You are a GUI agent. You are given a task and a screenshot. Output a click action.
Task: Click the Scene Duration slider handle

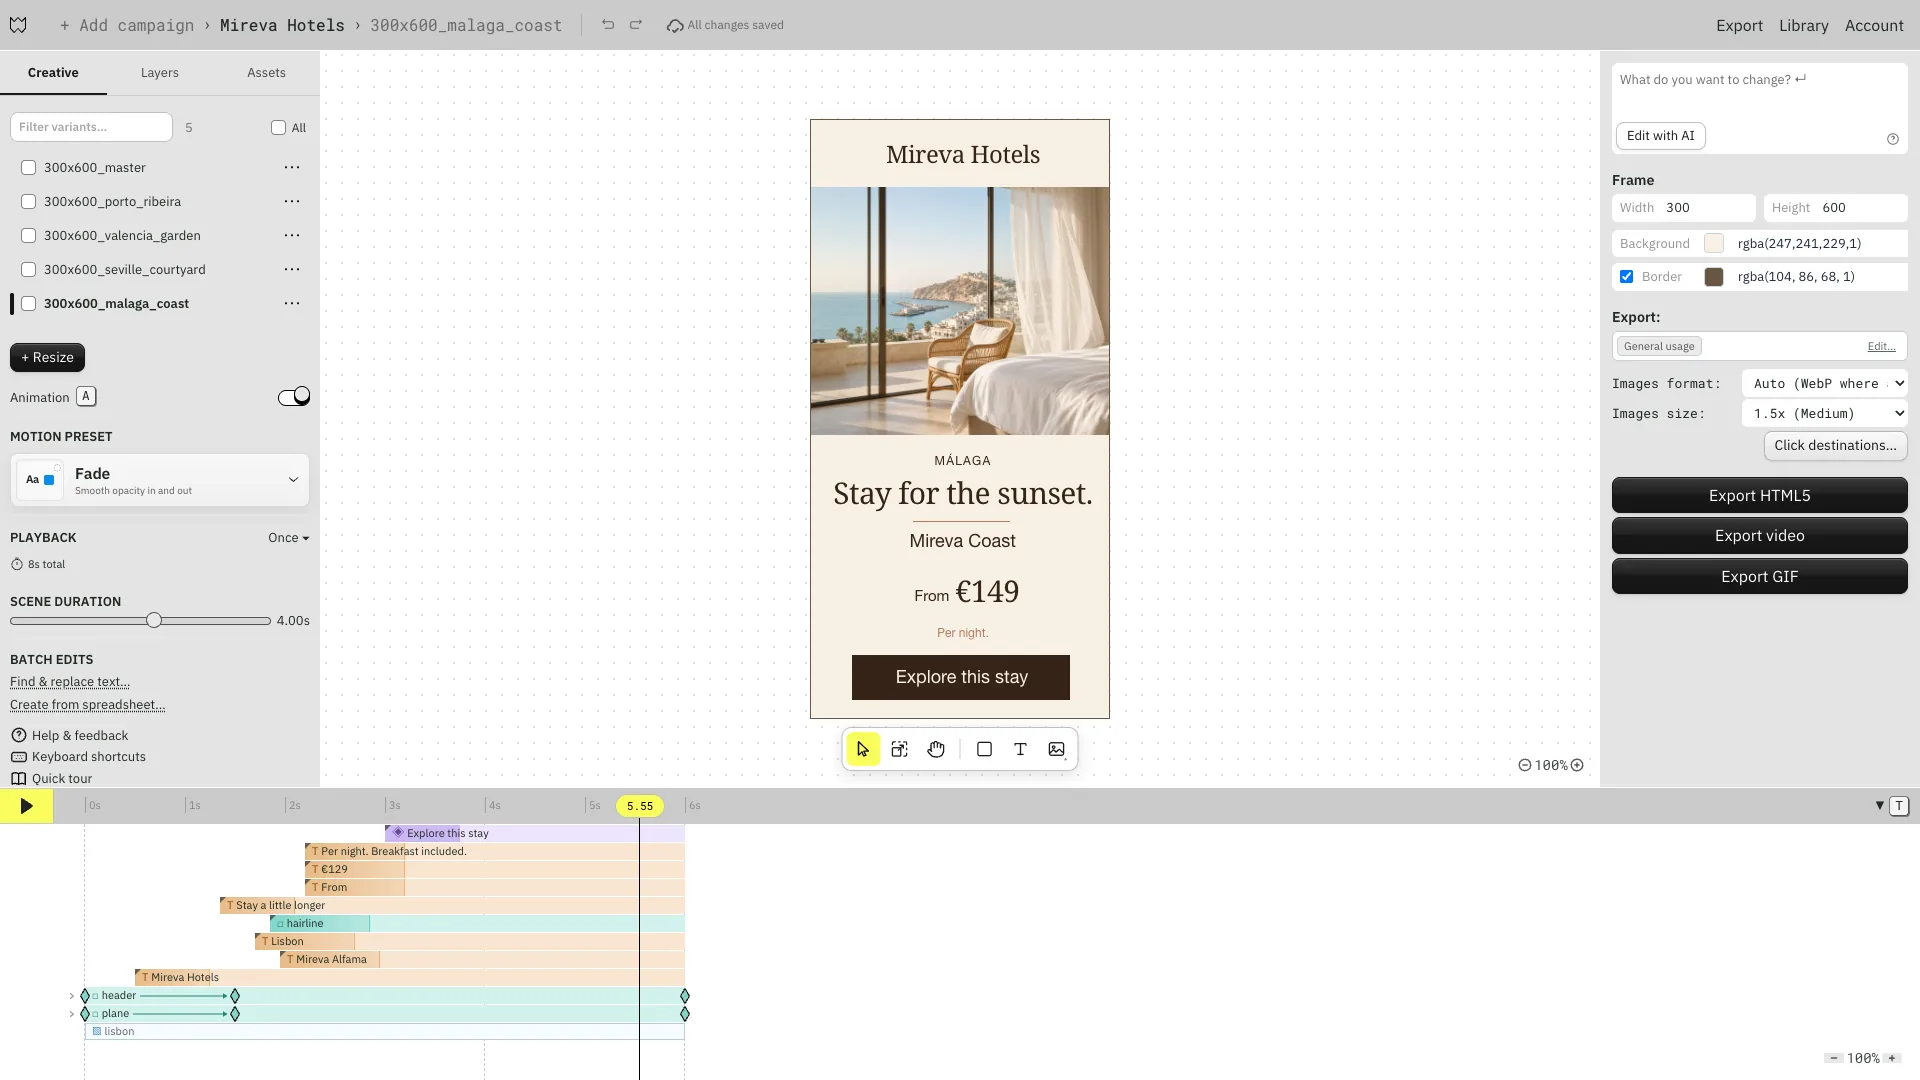154,621
